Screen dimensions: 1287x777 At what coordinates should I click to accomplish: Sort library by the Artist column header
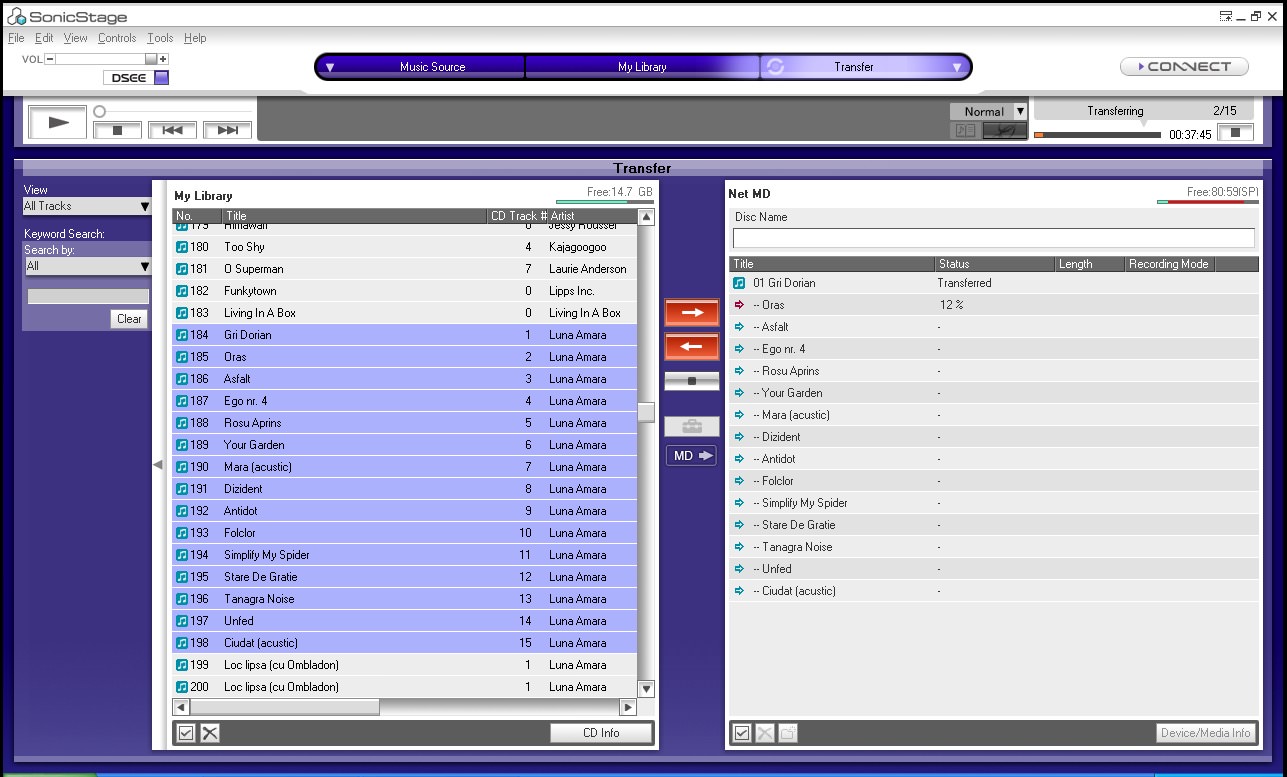point(592,216)
